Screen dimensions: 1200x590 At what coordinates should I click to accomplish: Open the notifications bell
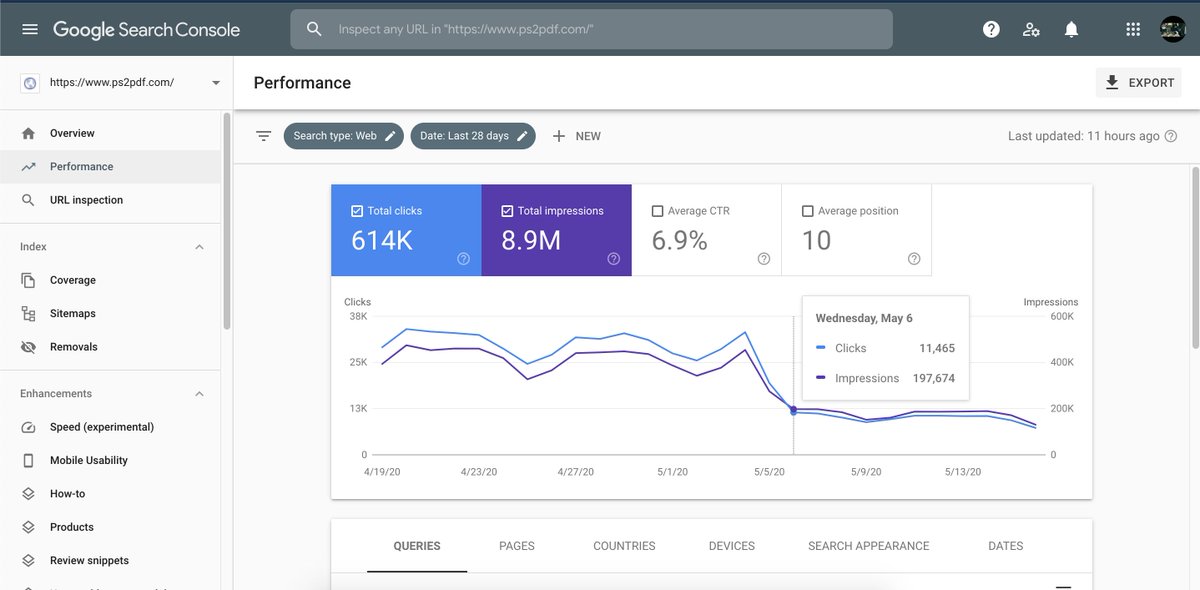point(1071,29)
